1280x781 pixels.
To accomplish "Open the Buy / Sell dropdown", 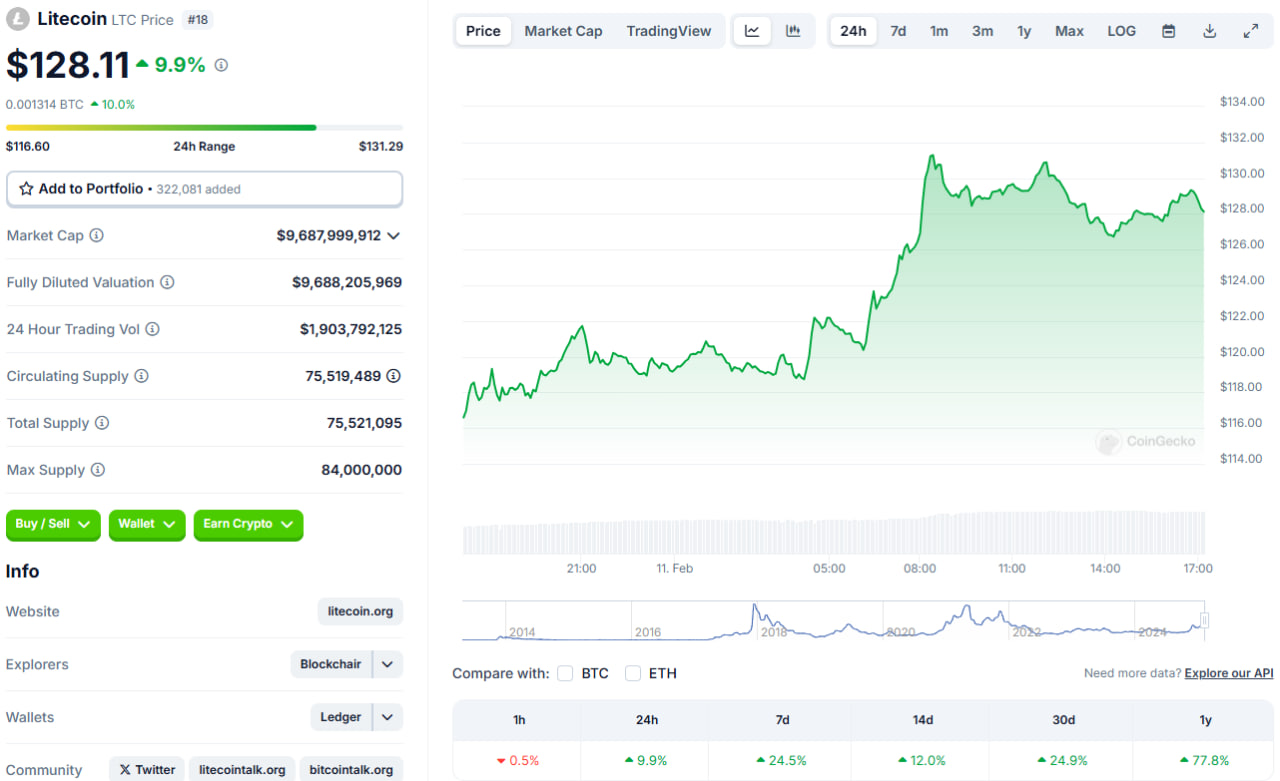I will [x=53, y=525].
